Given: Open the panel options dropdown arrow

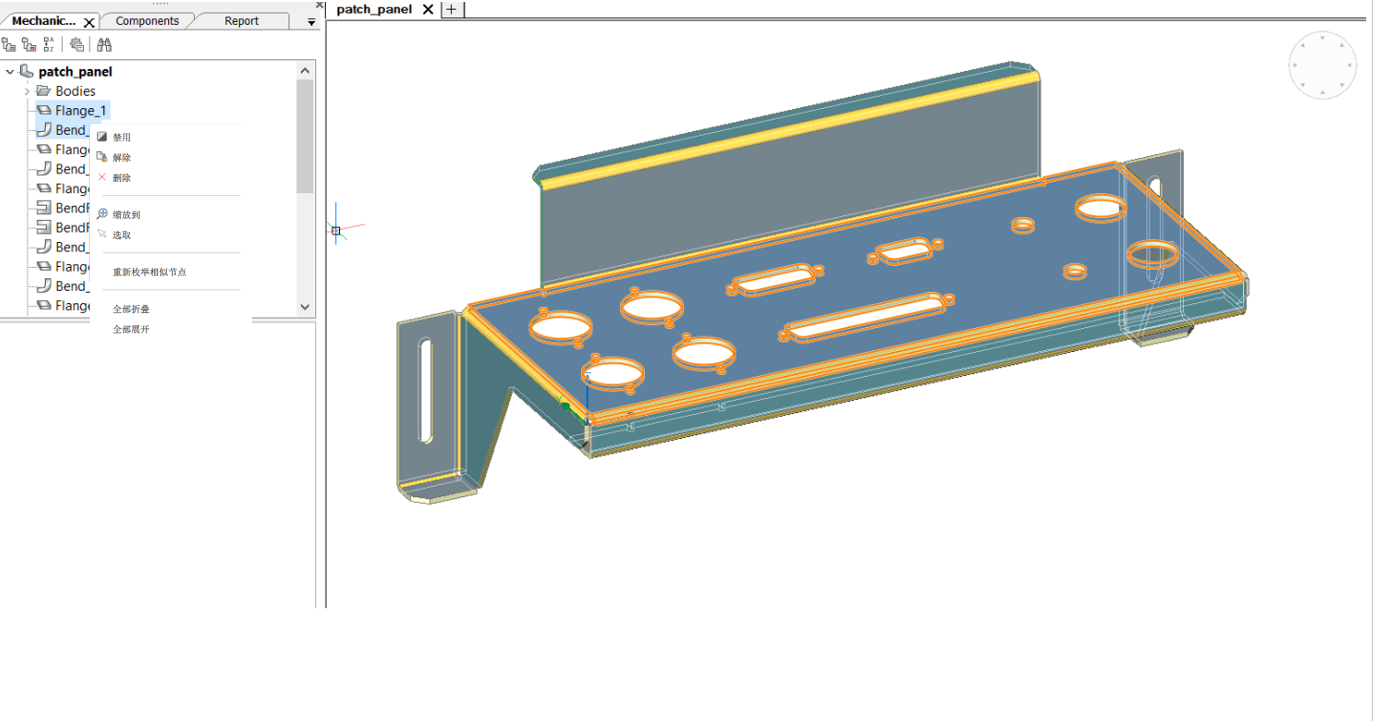Looking at the screenshot, I should 311,22.
